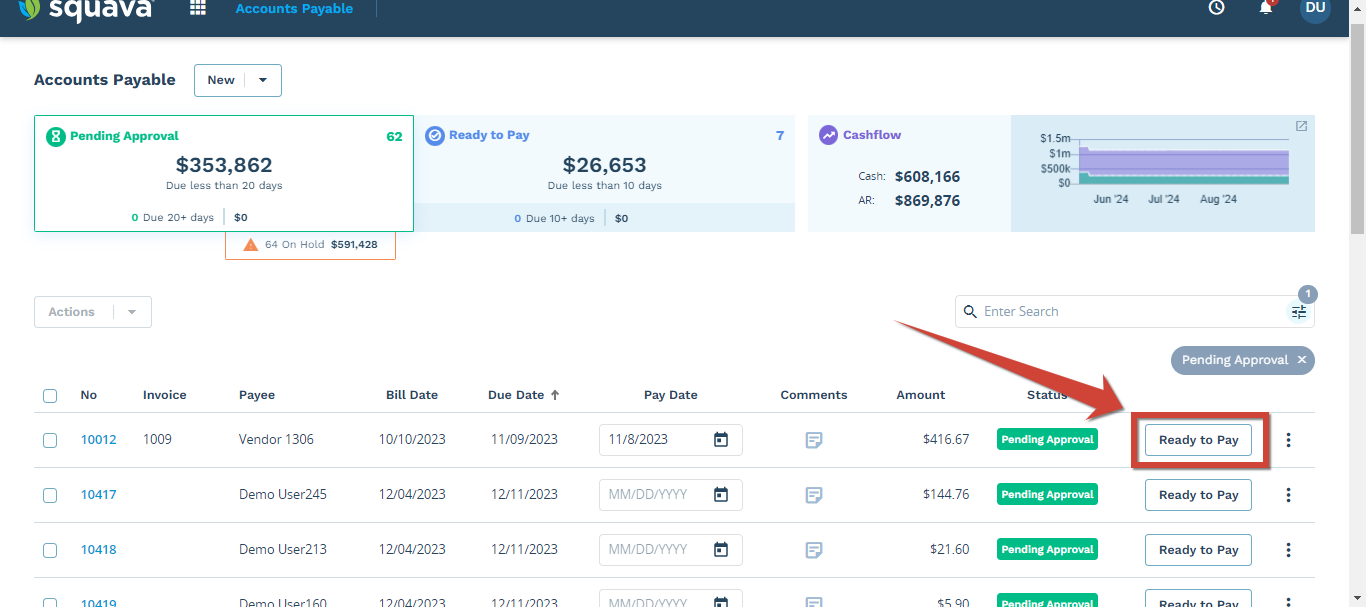Mark bill 10012 Ready to Pay

1198,440
